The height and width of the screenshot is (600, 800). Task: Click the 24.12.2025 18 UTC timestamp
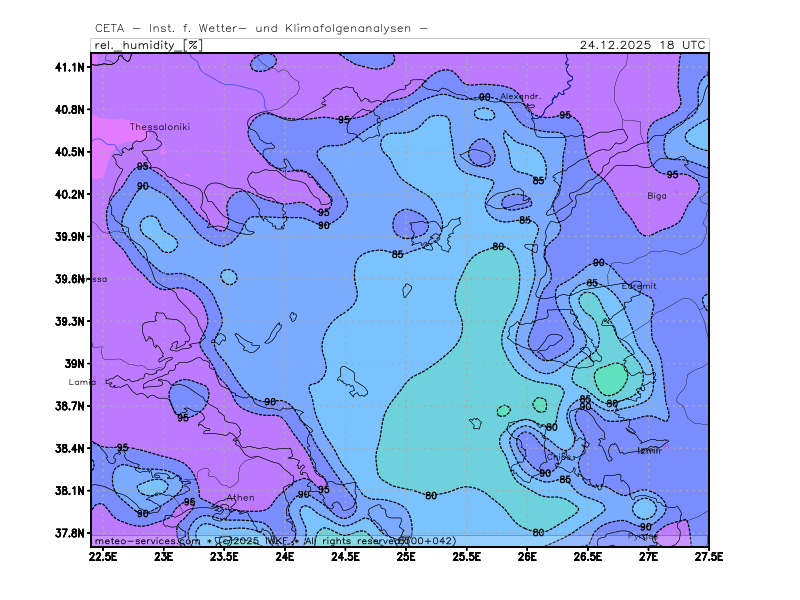[643, 45]
